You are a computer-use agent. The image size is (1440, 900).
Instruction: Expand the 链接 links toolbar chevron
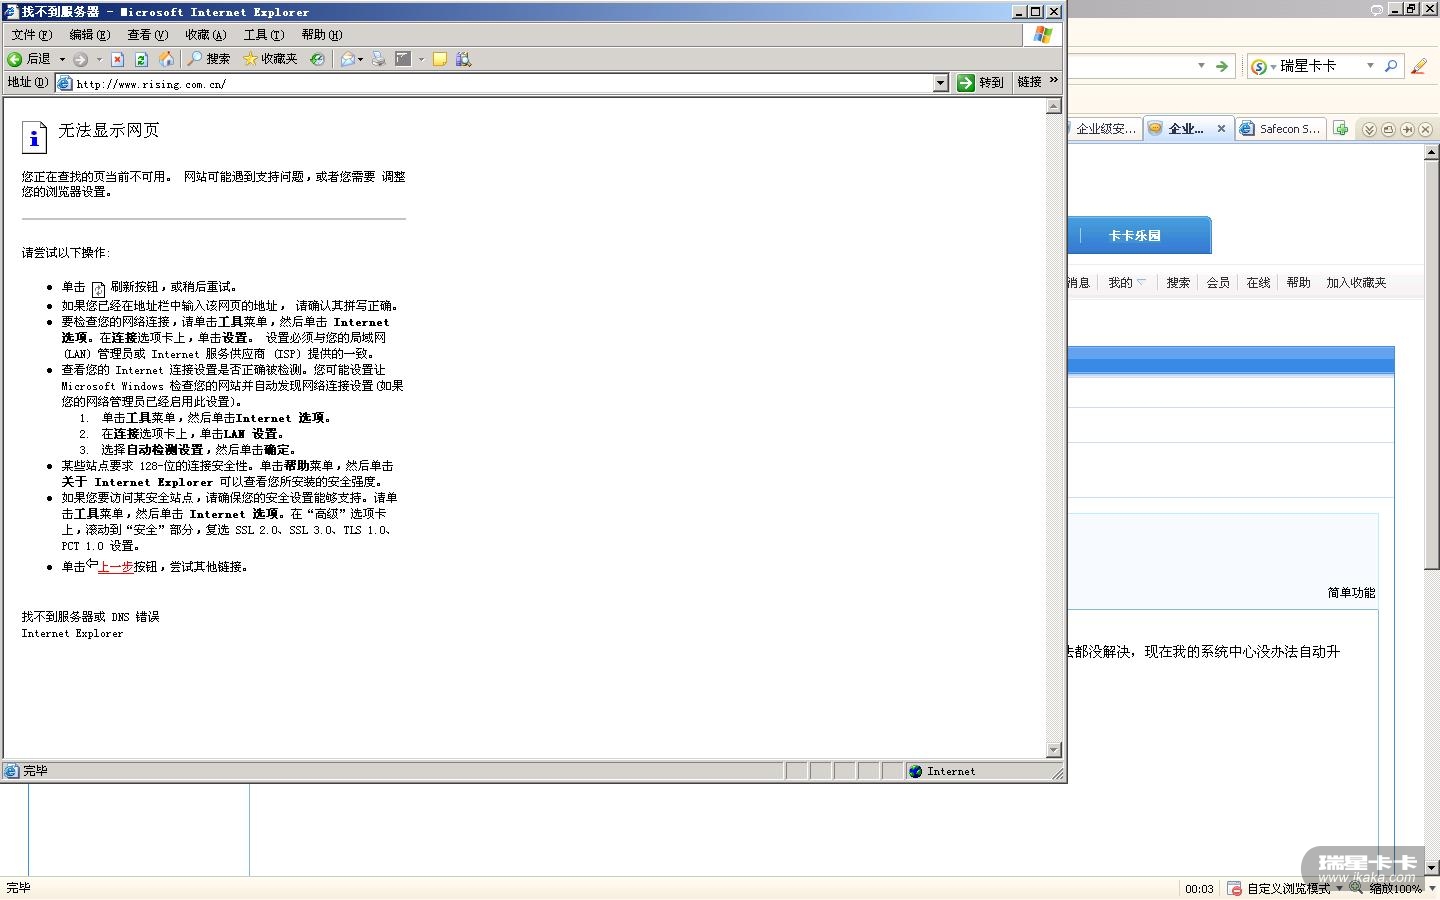tap(1054, 81)
